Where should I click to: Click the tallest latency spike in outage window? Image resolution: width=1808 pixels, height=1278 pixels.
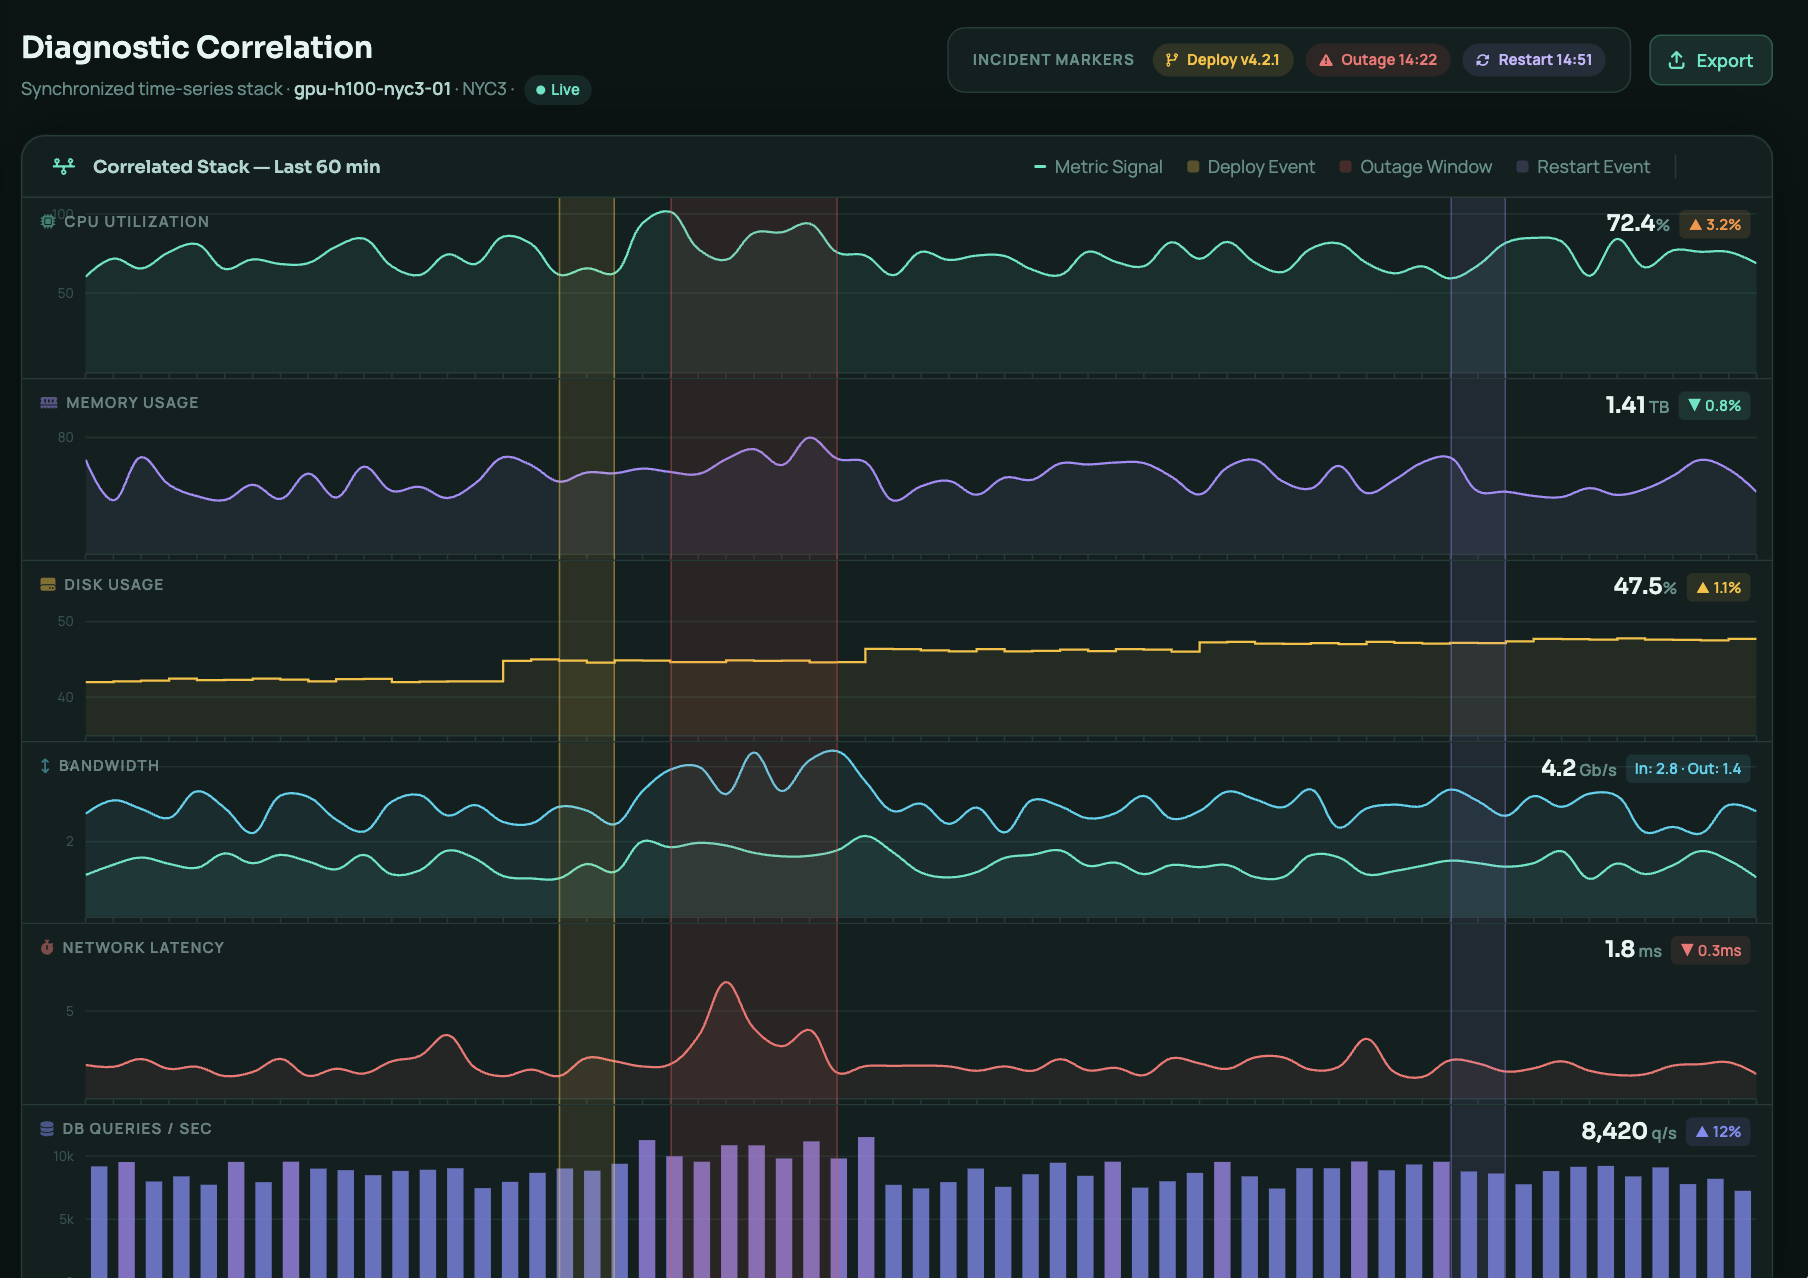pyautogui.click(x=727, y=984)
